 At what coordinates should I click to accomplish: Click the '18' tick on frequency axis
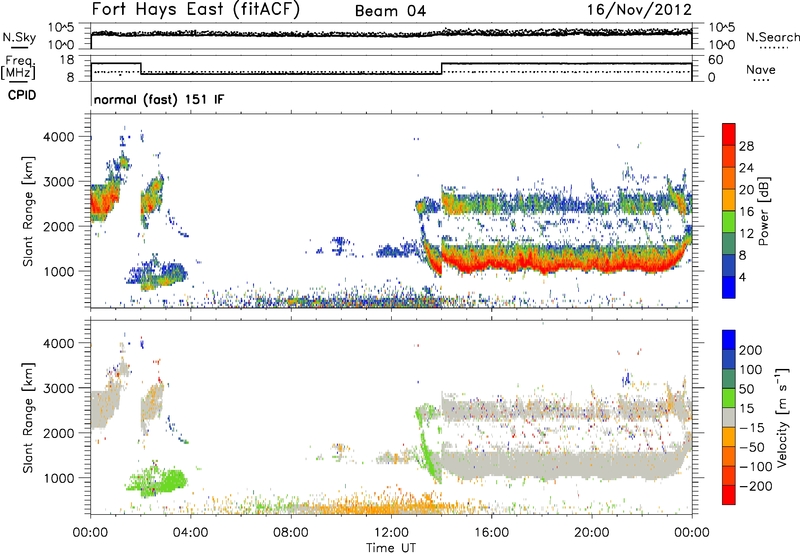point(67,60)
